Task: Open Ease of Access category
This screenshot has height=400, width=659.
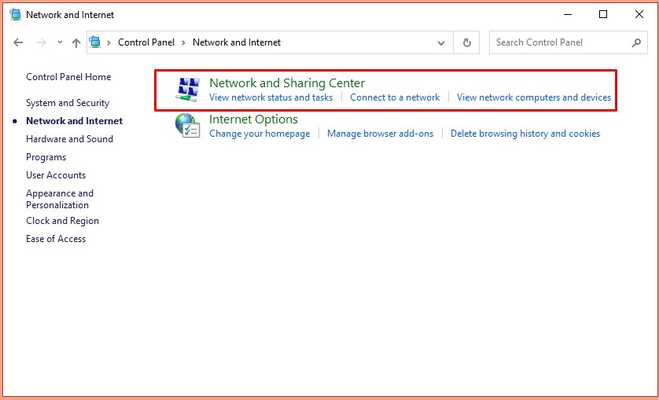Action: 56,239
